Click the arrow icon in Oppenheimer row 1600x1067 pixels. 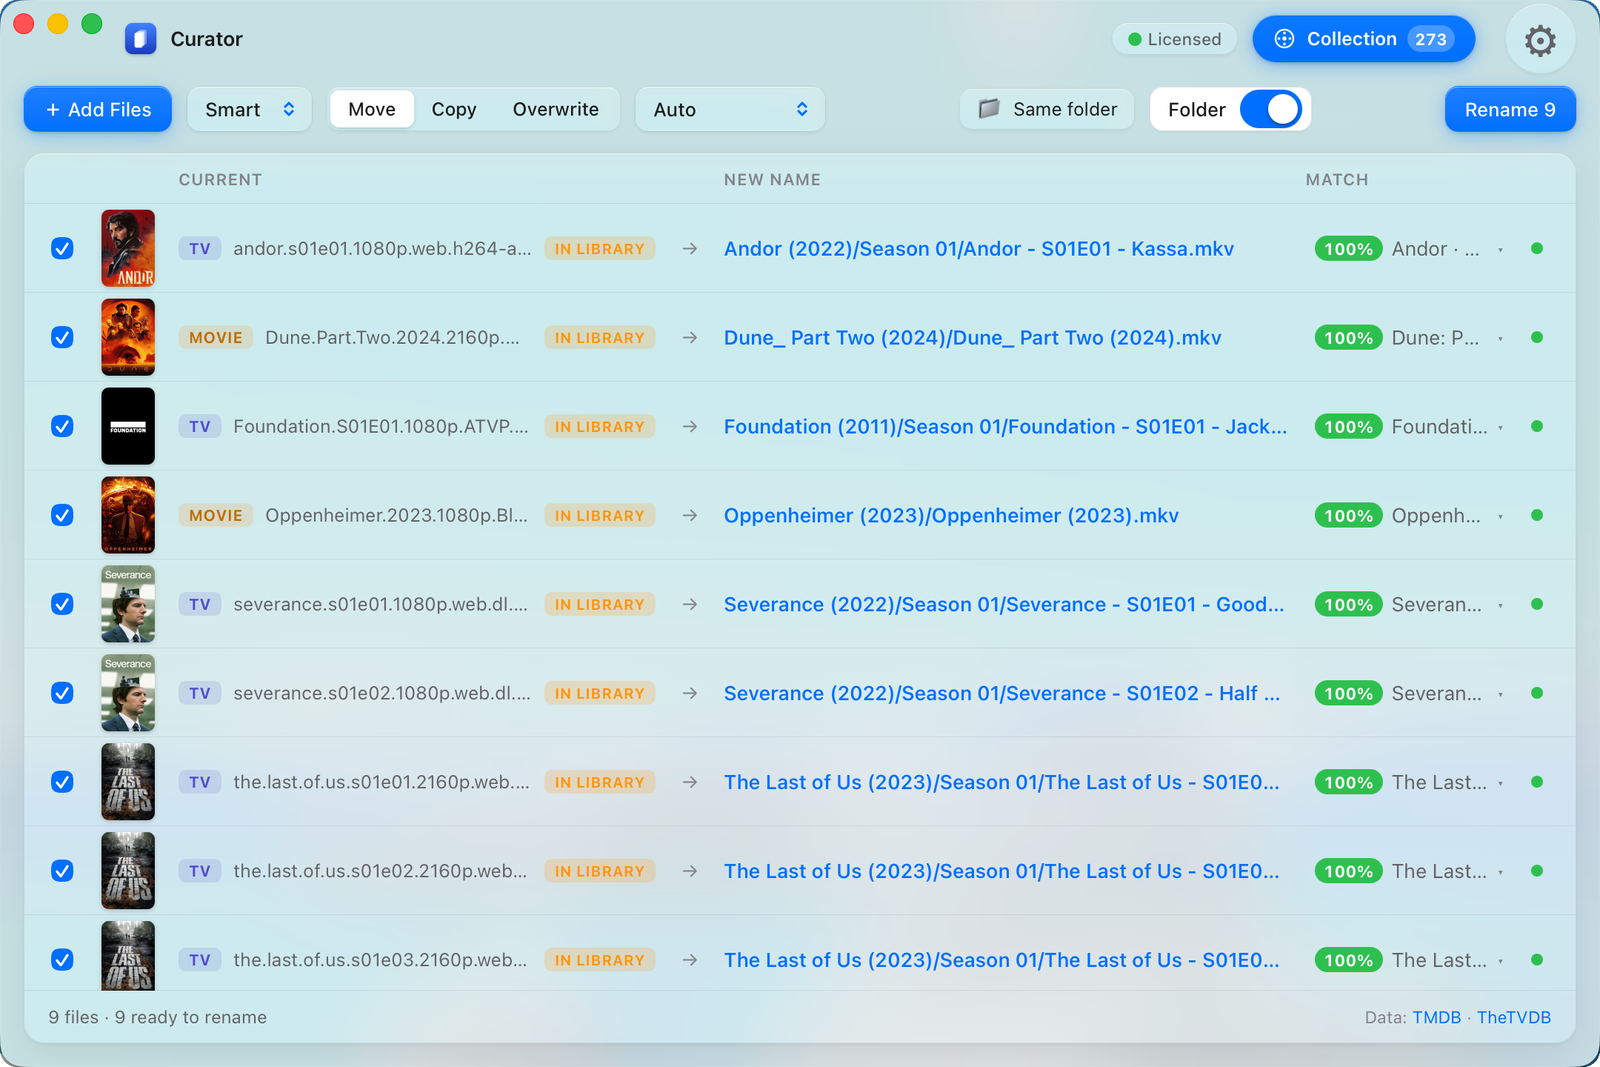pyautogui.click(x=690, y=515)
